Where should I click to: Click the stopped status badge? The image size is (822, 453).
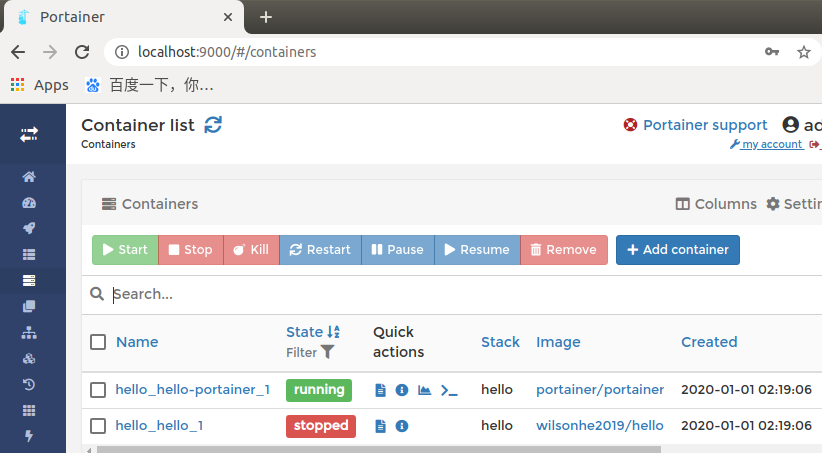pos(321,426)
